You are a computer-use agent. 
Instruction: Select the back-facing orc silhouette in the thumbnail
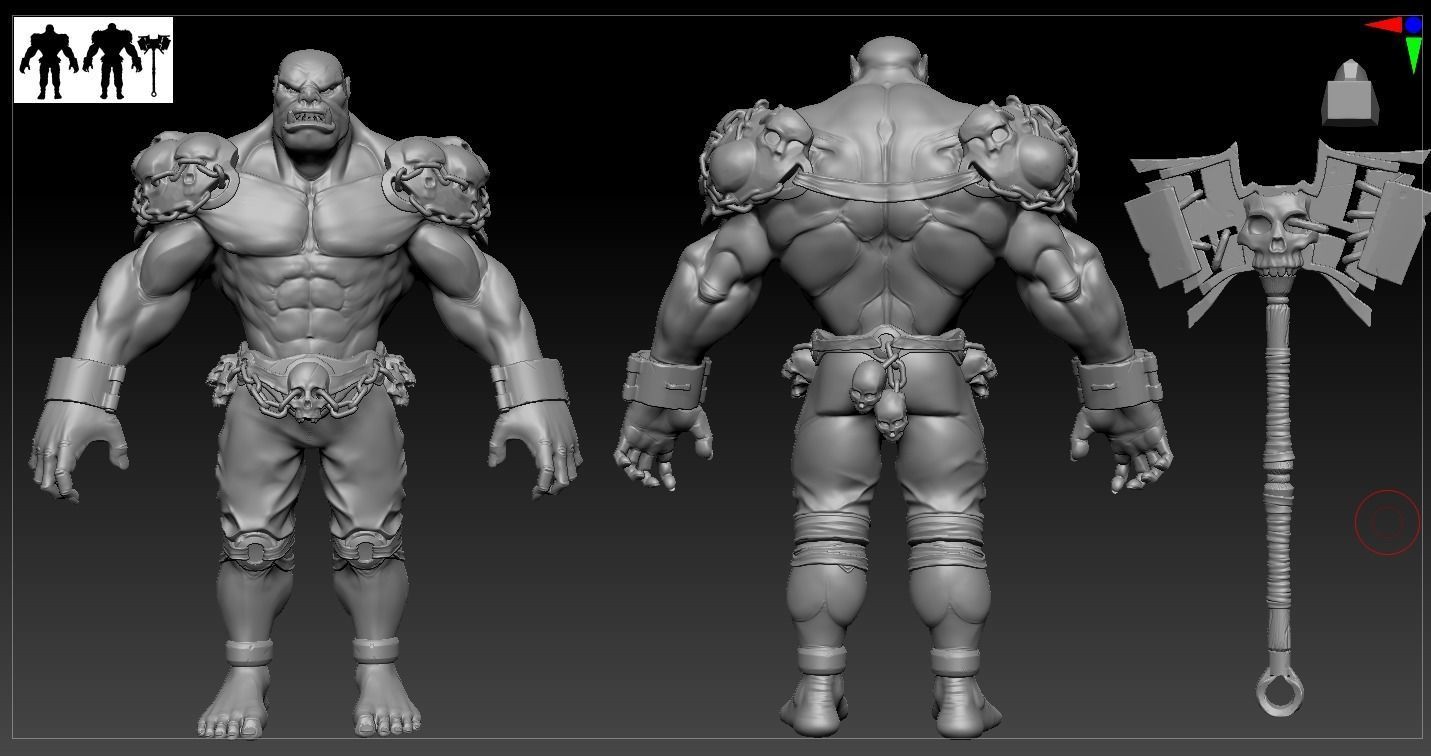(112, 61)
